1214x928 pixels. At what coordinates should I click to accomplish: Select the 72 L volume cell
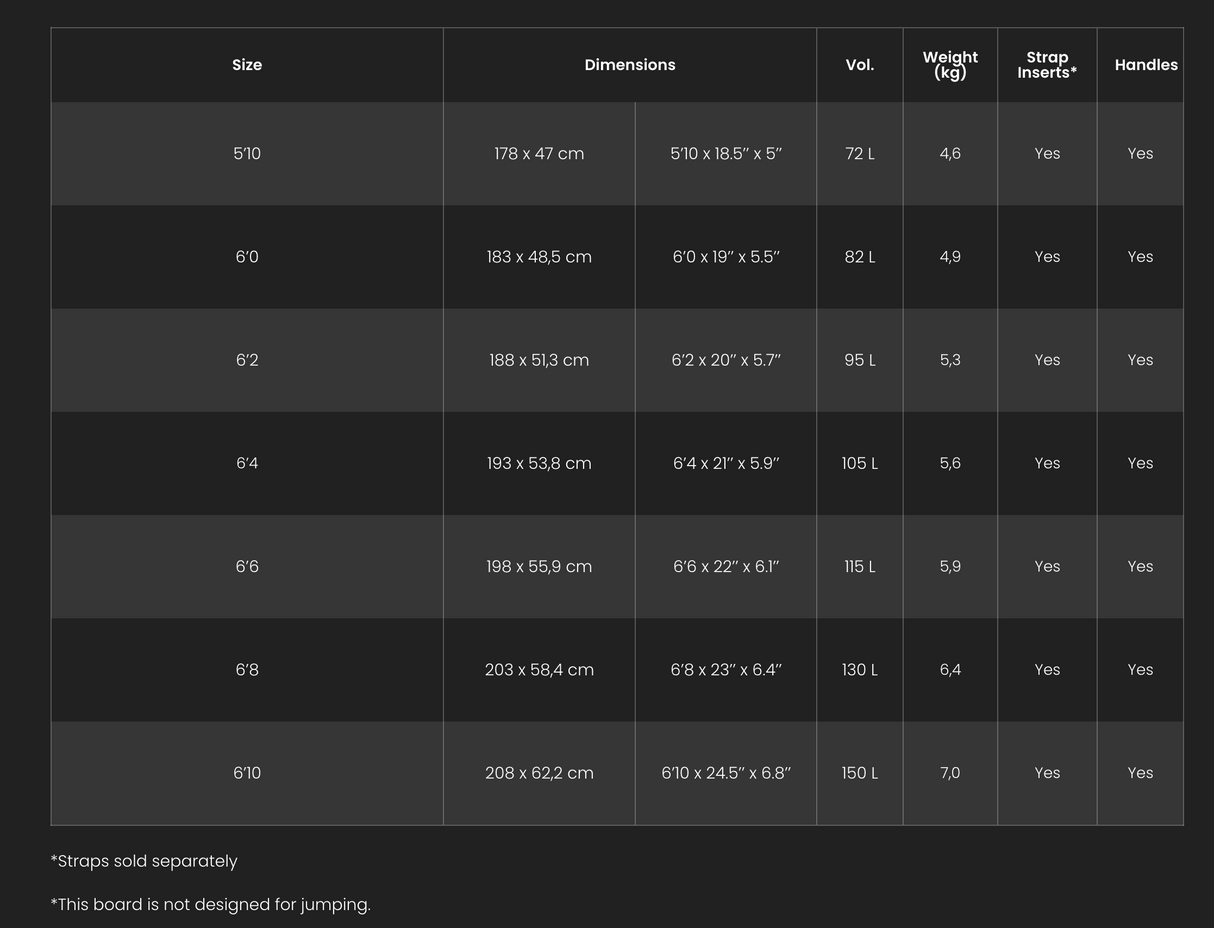click(860, 154)
